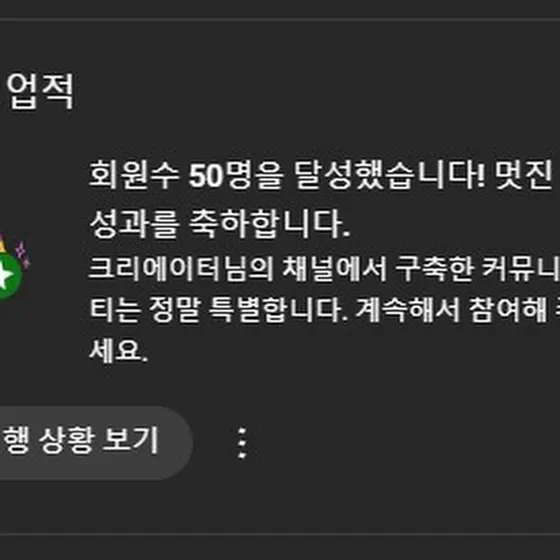Click the green achievement badge icon
560x560 pixels.
pyautogui.click(x=10, y=275)
